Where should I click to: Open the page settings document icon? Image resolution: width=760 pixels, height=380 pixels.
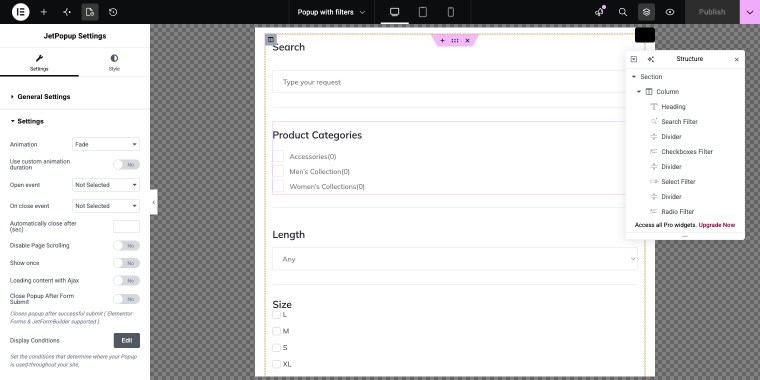pyautogui.click(x=90, y=12)
